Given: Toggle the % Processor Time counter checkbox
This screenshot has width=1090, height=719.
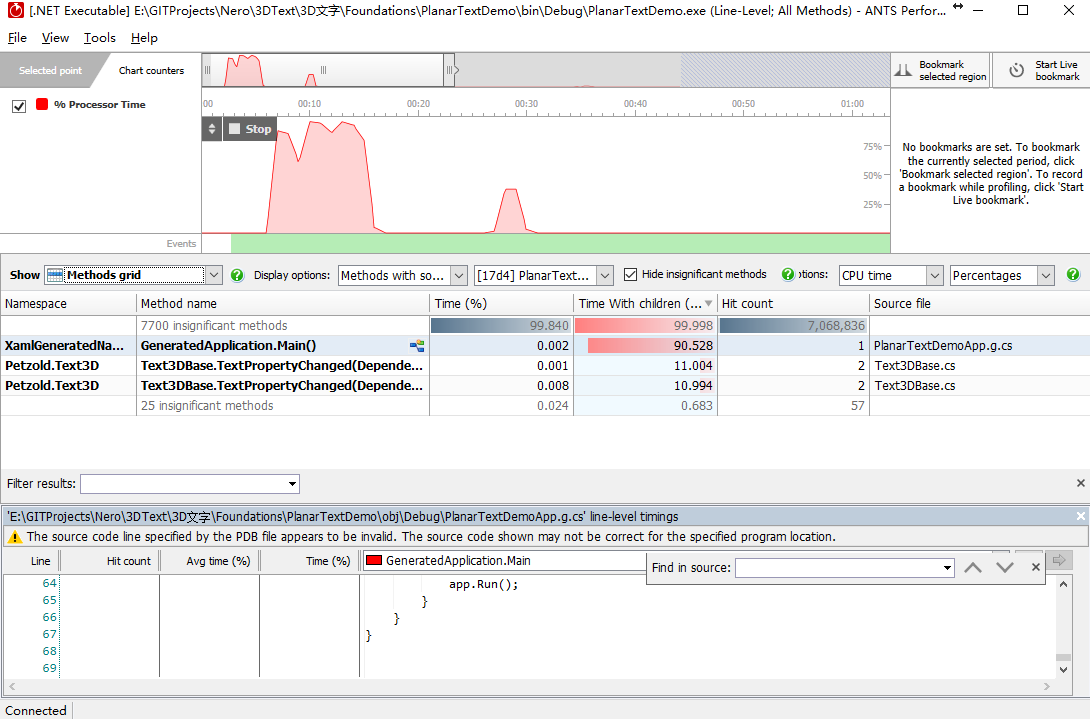Looking at the screenshot, I should click(19, 106).
